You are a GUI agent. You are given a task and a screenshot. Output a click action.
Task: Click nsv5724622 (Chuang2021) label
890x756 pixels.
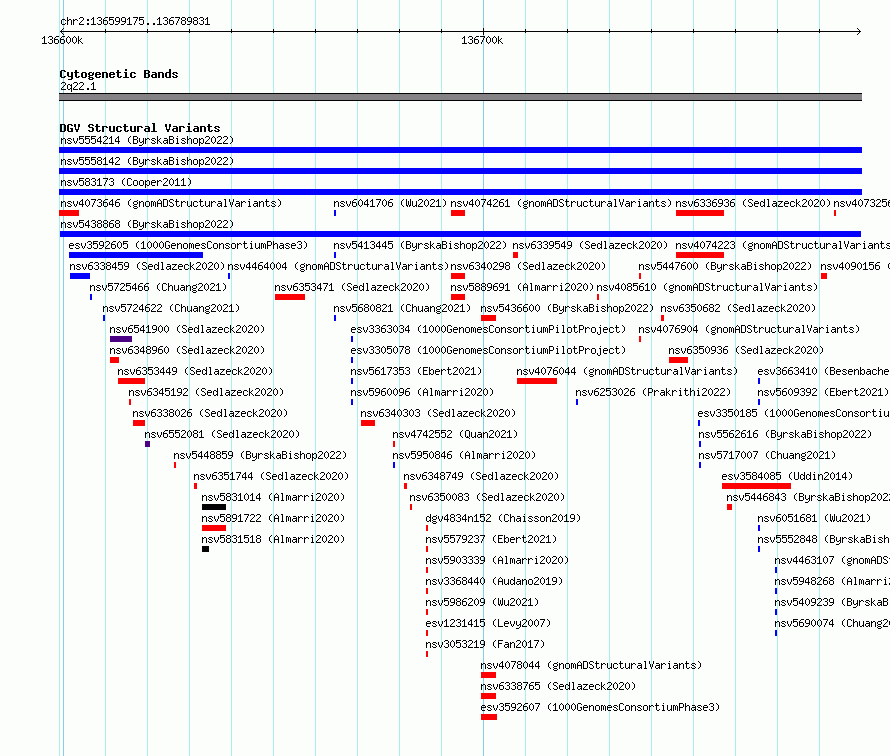tap(171, 308)
